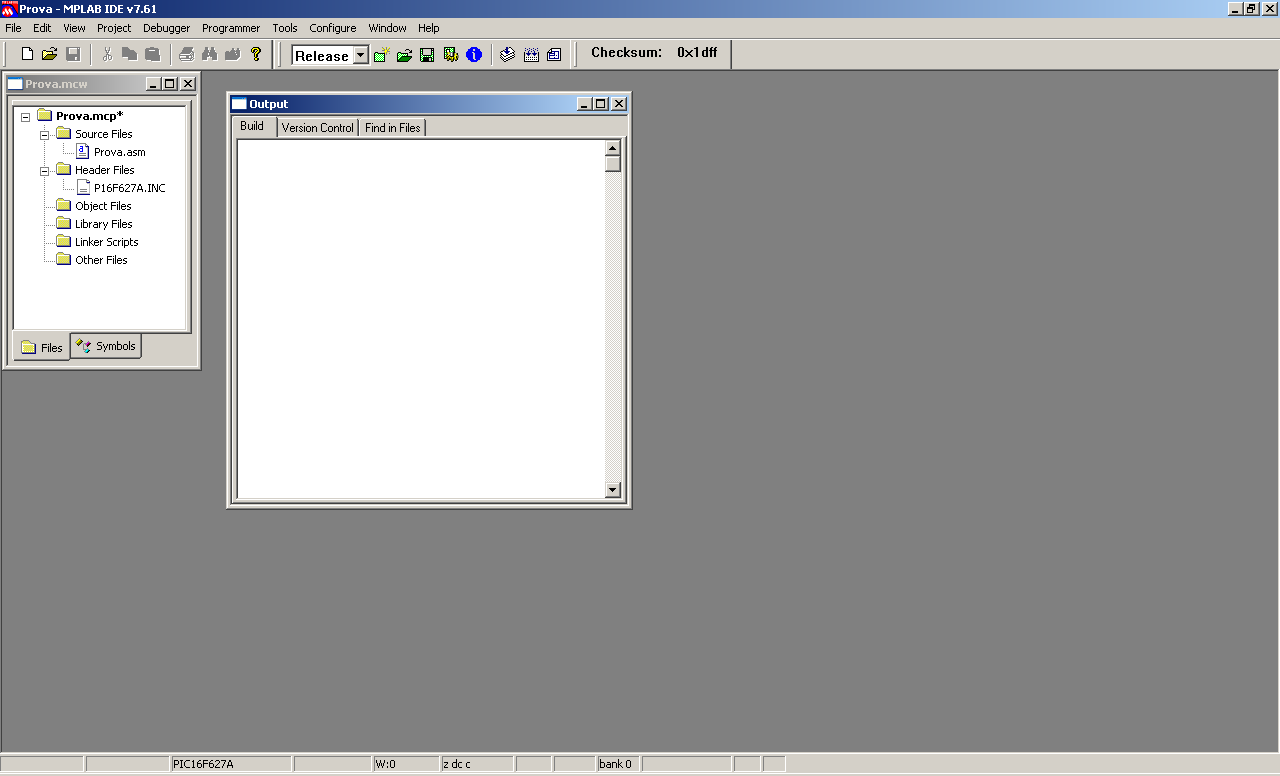Click the Output window scroll down arrow
Viewport: 1280px width, 776px height.
(613, 490)
